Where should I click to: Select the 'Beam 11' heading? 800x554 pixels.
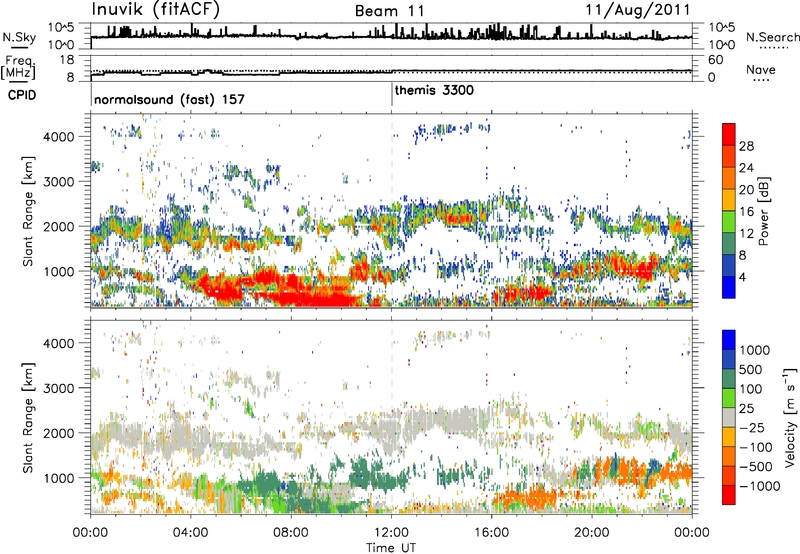pyautogui.click(x=389, y=11)
